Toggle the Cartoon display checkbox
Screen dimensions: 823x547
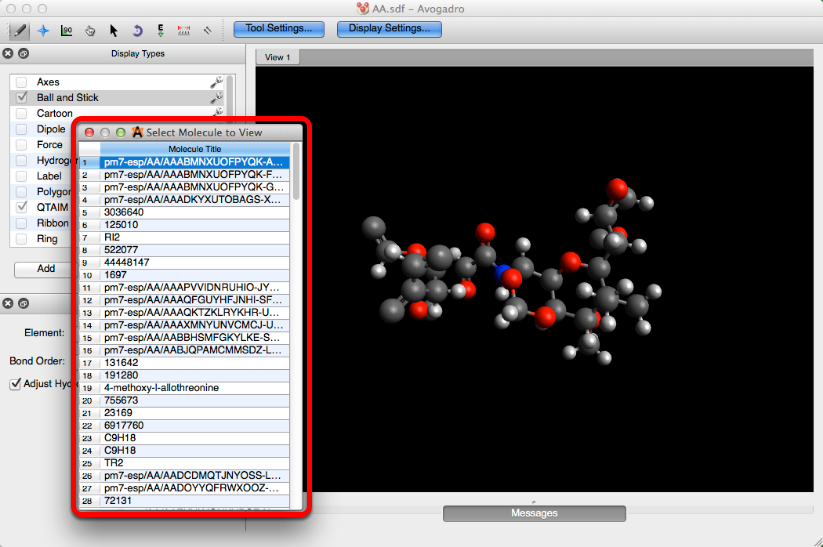[22, 114]
